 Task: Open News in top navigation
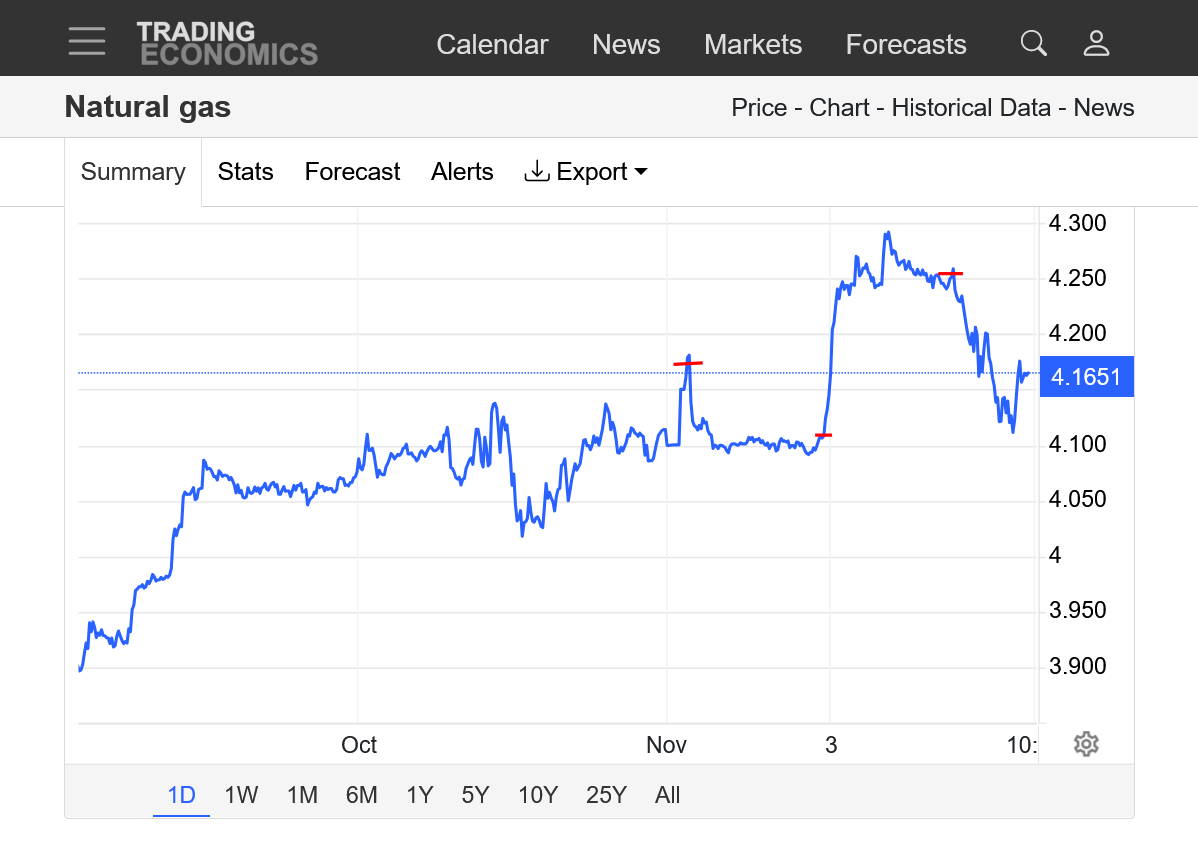point(626,45)
